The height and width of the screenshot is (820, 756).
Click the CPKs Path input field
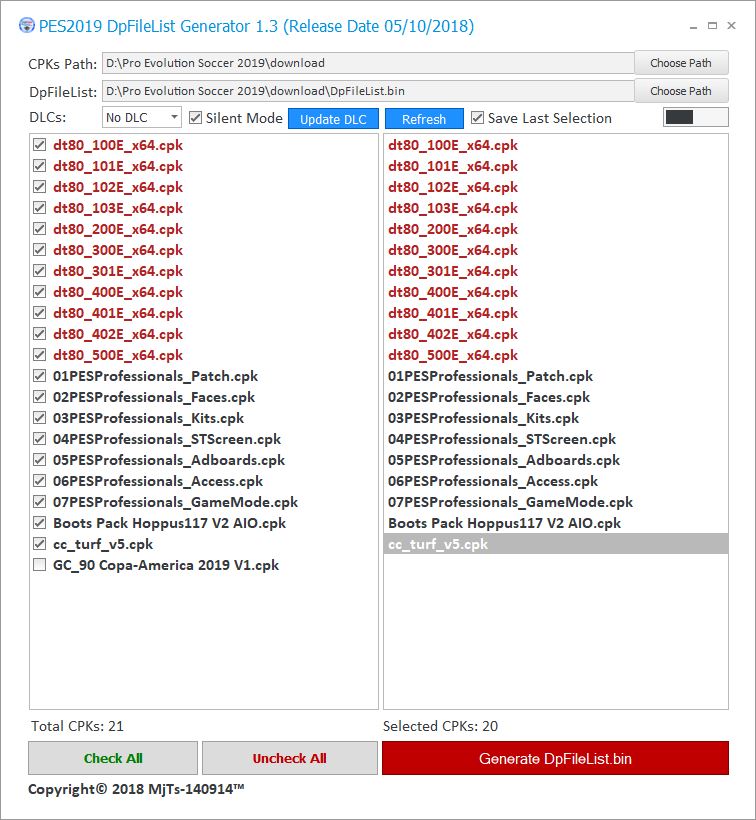(x=368, y=63)
